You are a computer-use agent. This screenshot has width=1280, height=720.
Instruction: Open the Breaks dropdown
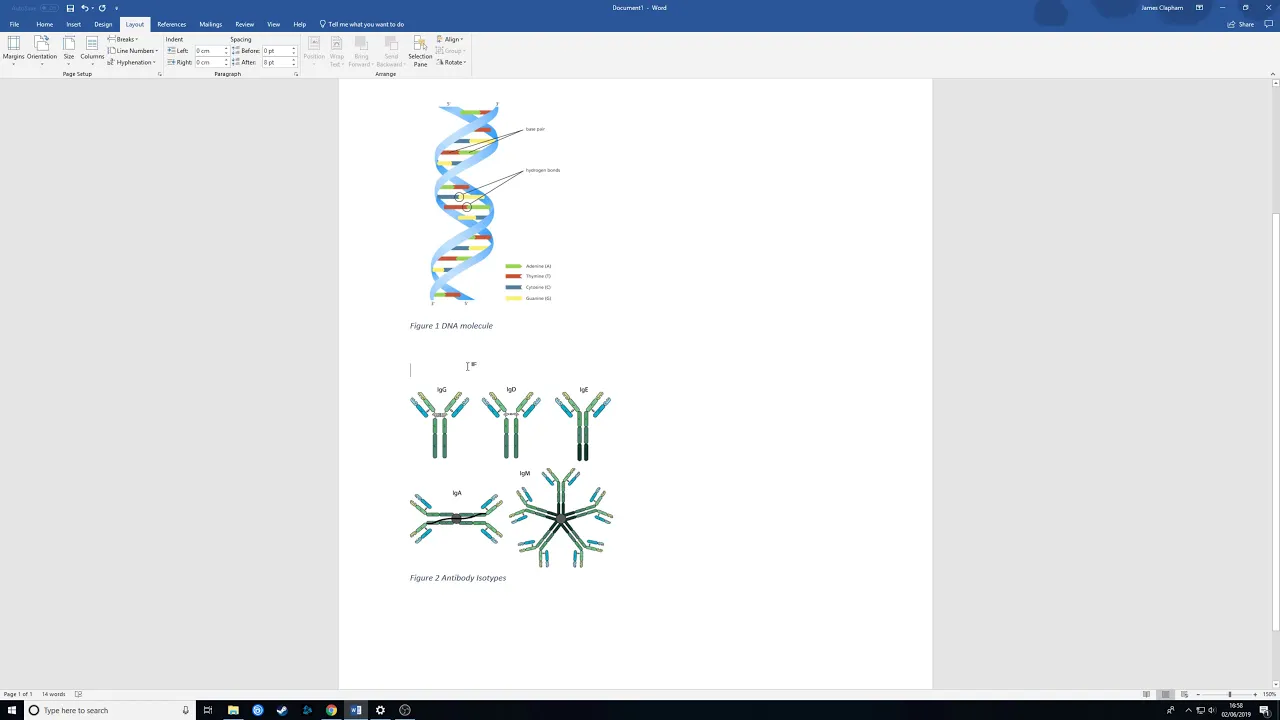coord(124,39)
